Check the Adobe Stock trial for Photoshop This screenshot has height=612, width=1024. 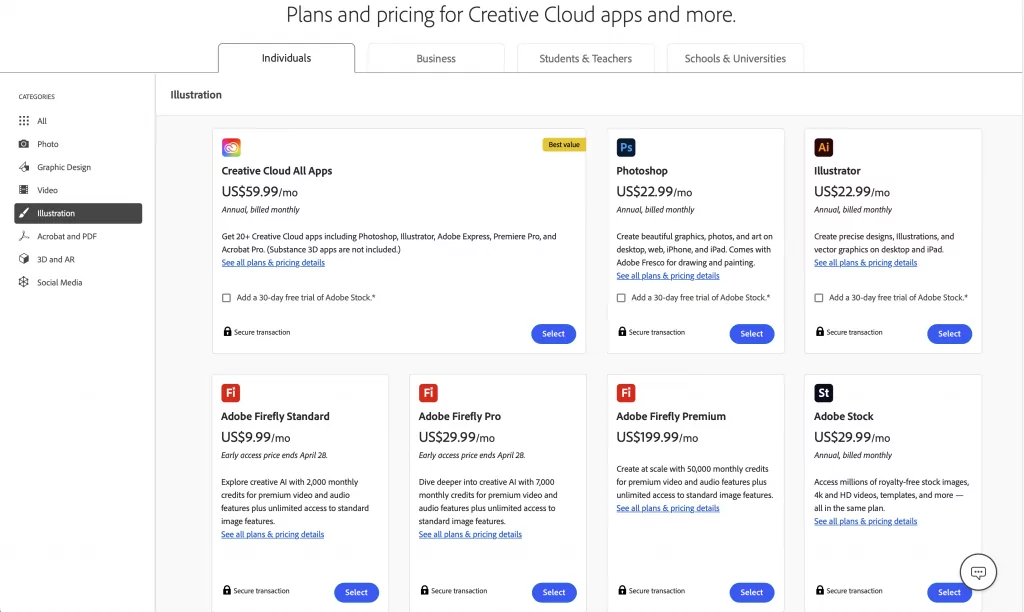pos(620,297)
